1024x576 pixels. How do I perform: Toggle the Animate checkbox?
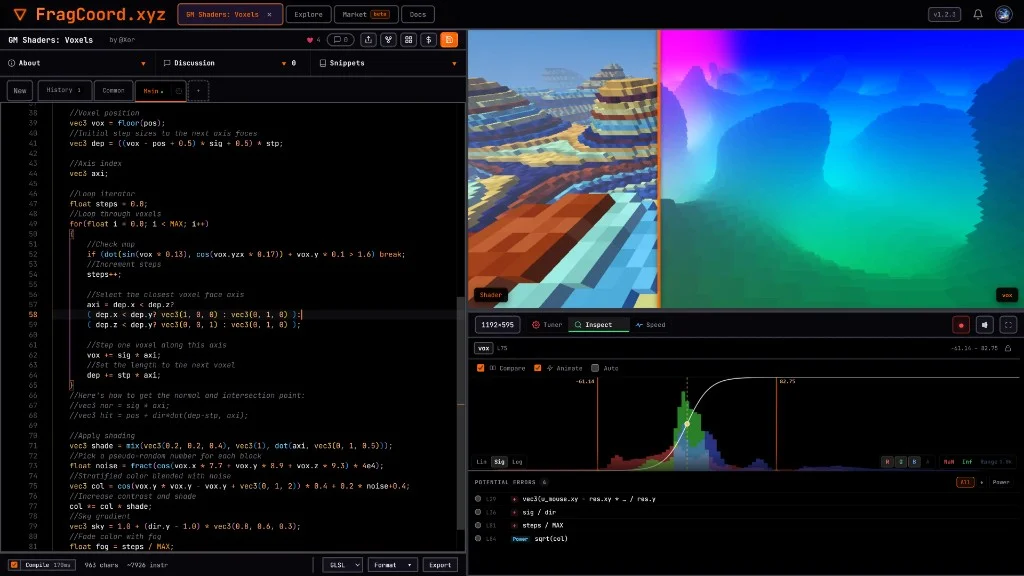point(537,368)
